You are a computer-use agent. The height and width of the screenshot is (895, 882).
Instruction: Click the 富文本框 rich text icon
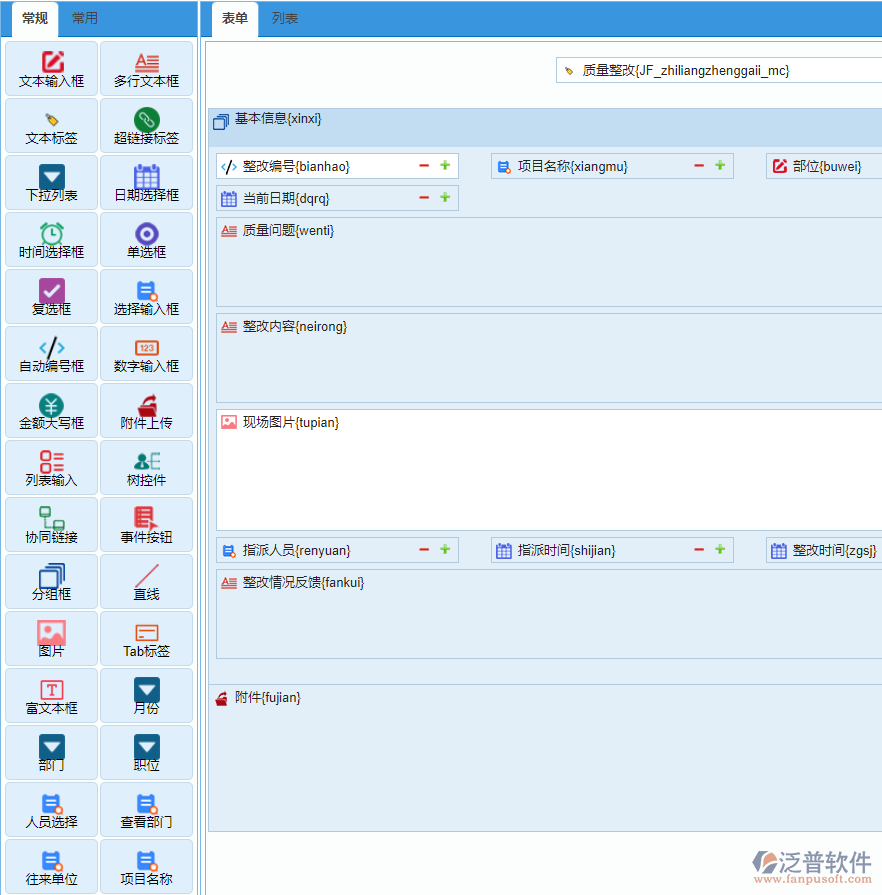[x=51, y=695]
